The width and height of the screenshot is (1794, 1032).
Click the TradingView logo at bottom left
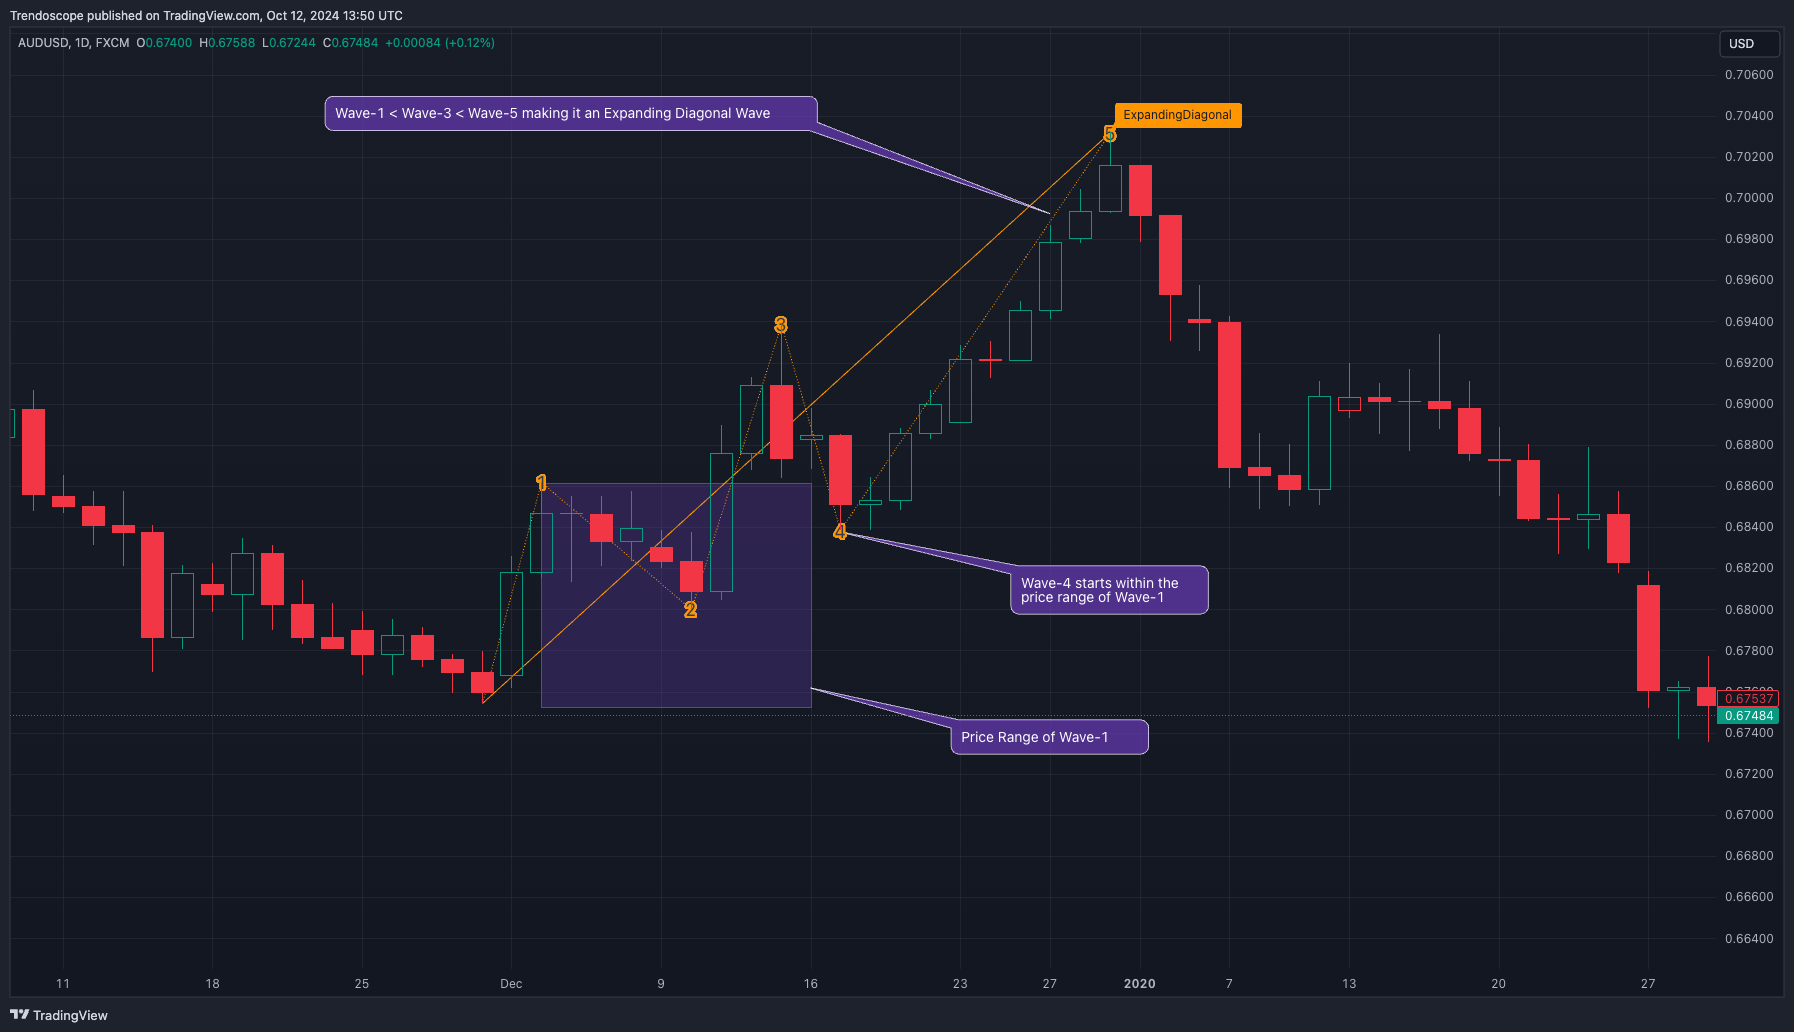coord(59,1015)
